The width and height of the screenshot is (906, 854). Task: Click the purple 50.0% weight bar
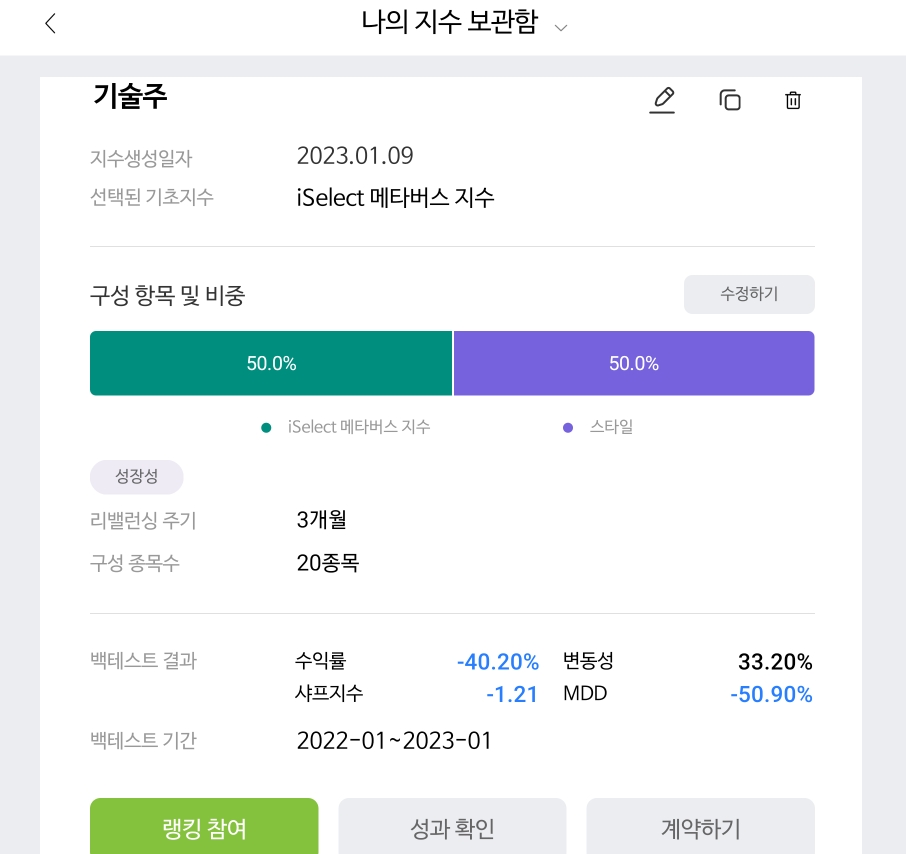634,363
